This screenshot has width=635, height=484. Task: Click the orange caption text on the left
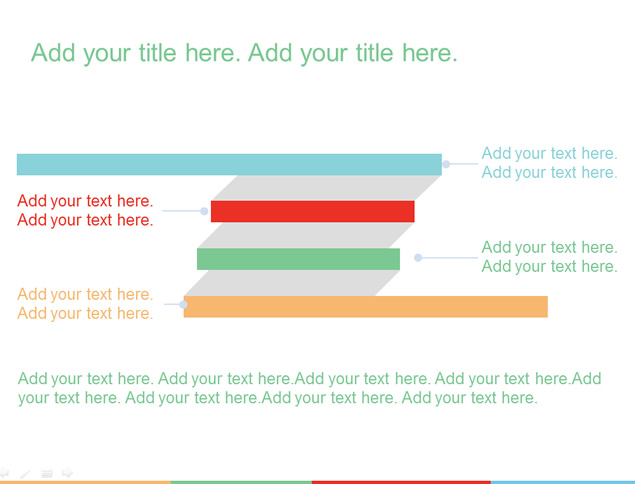(85, 304)
